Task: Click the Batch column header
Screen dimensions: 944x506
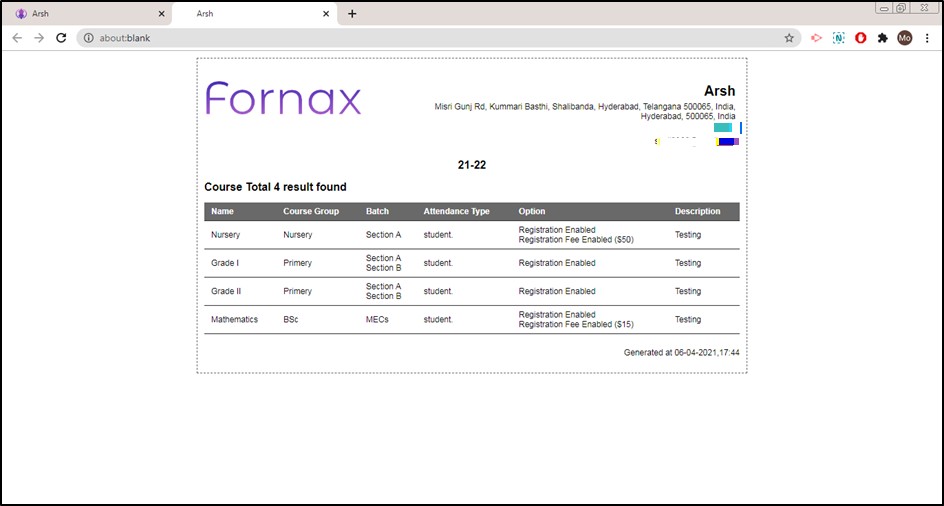Action: [x=377, y=211]
